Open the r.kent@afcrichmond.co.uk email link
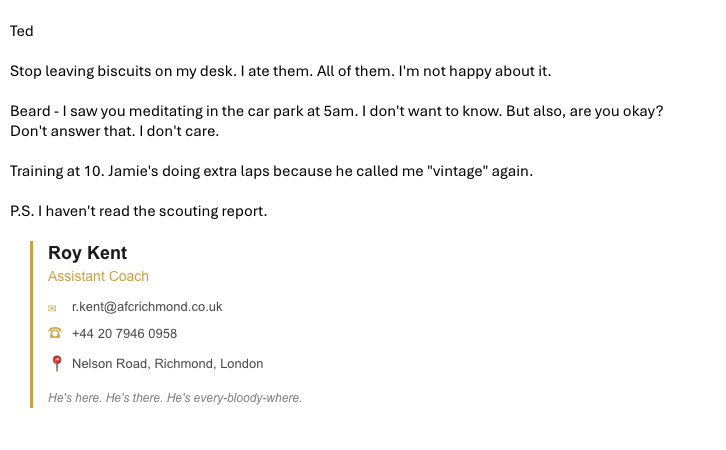This screenshot has height=450, width=726. pyautogui.click(x=147, y=307)
